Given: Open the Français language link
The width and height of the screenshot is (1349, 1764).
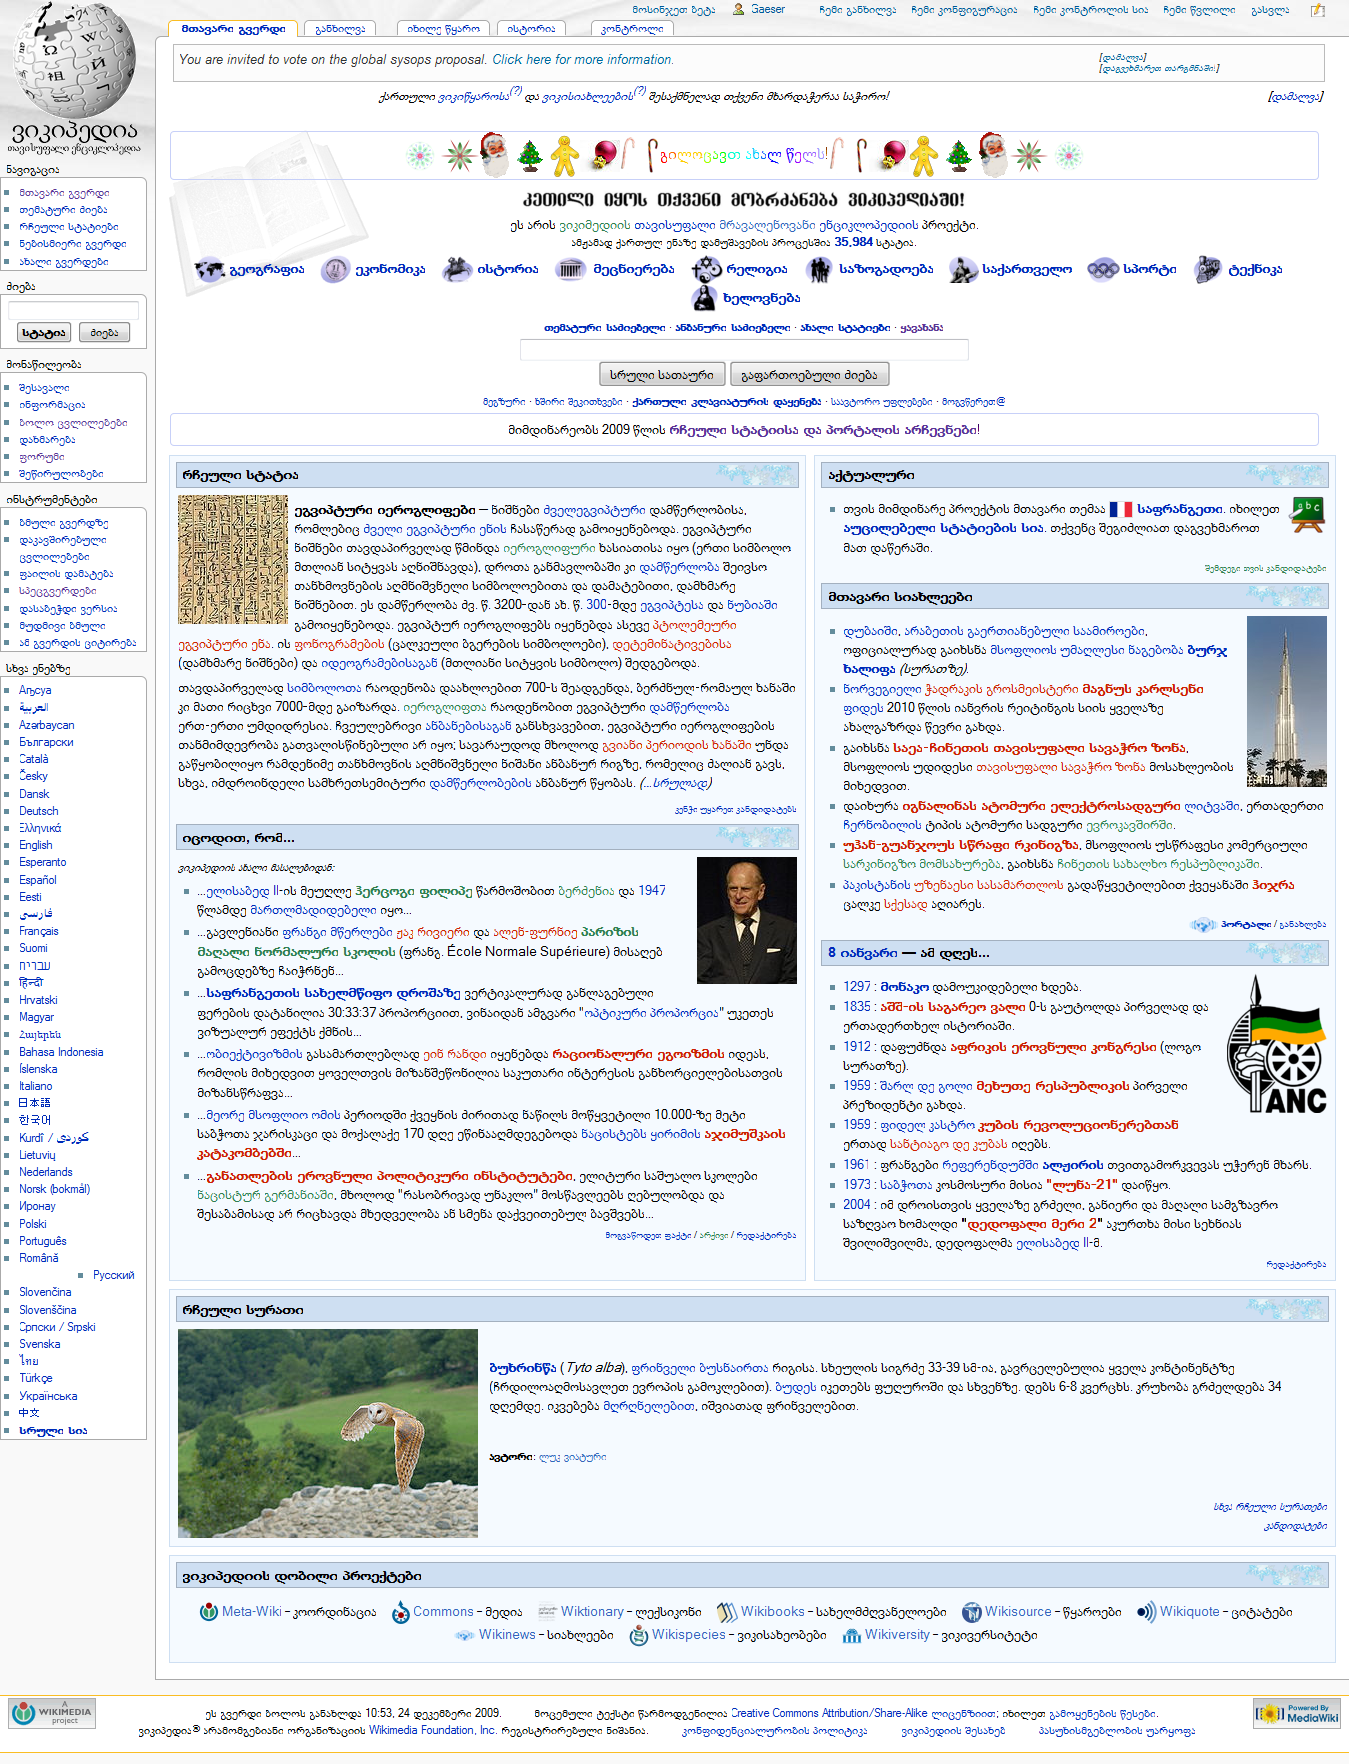Looking at the screenshot, I should pos(39,931).
